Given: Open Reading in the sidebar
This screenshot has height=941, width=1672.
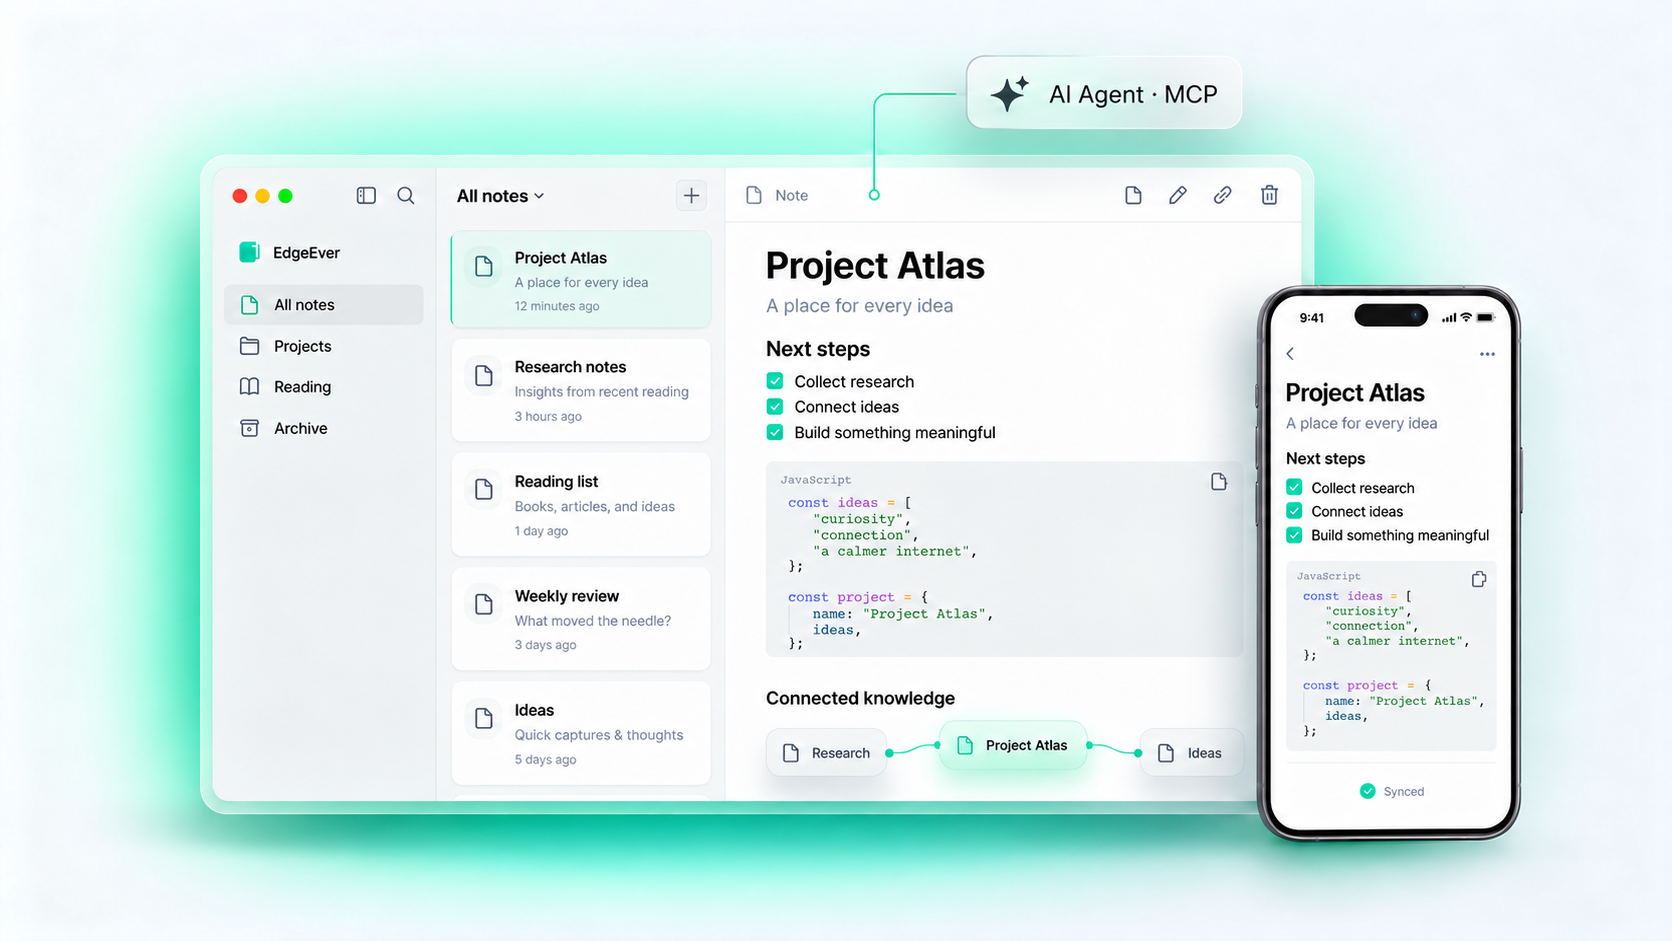Looking at the screenshot, I should click(x=324, y=387).
